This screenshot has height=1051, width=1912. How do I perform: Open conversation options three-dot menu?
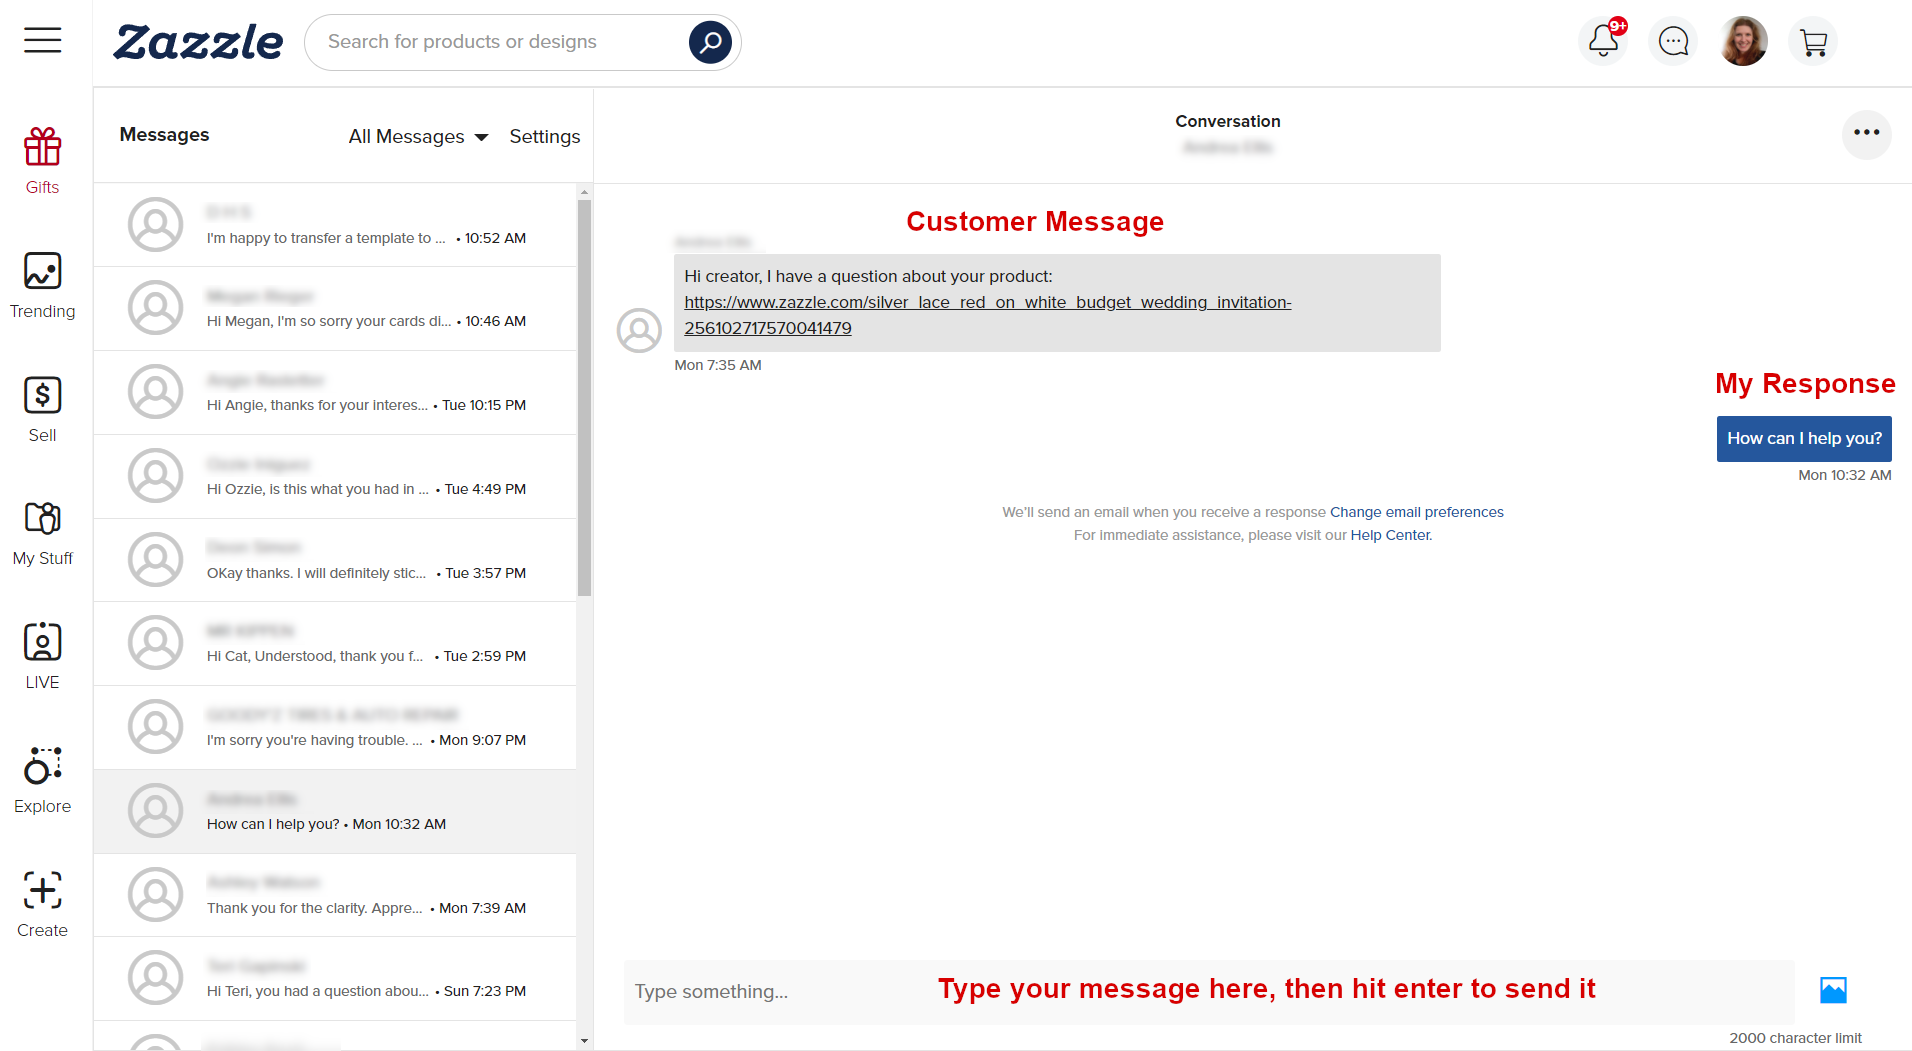[x=1866, y=133]
